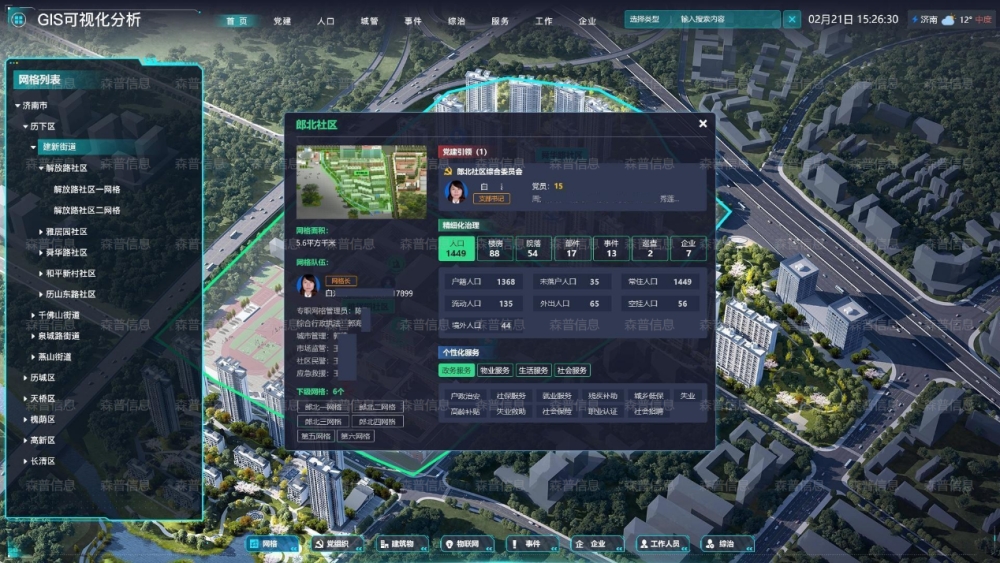This screenshot has height=563, width=1000.
Task: Select 和平新村社区 in the tree
Action: pos(71,273)
